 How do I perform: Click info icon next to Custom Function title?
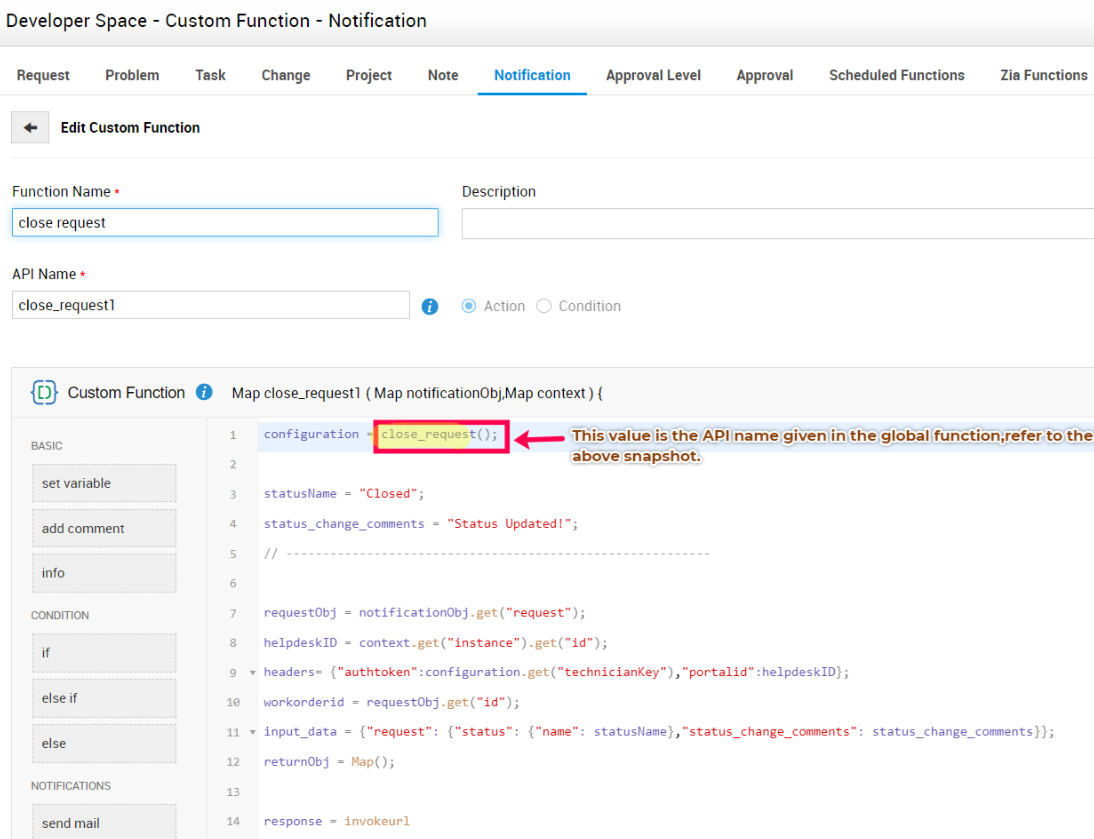coord(204,392)
